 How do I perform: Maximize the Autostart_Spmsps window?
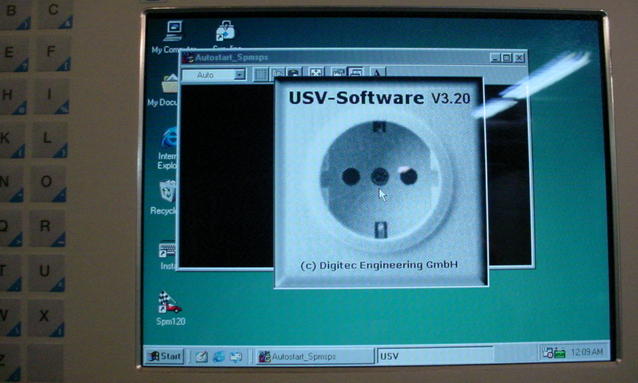[x=507, y=58]
